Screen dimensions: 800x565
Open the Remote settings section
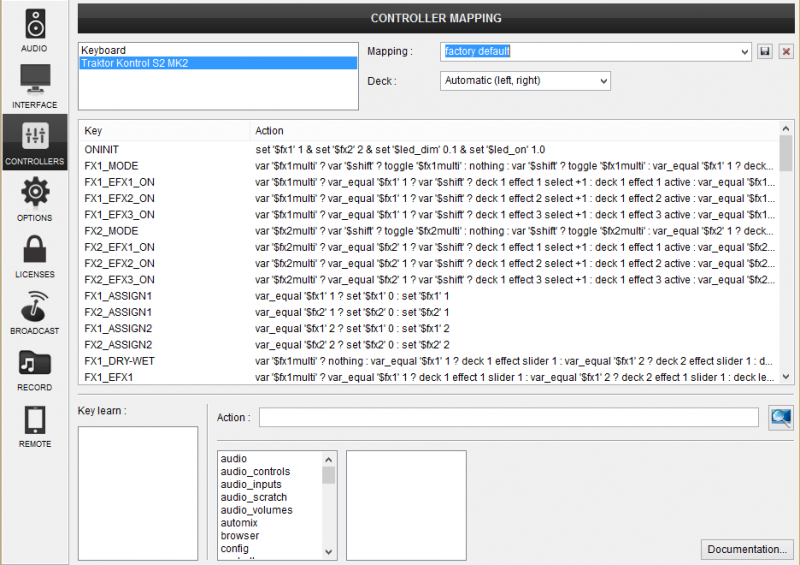pos(34,425)
